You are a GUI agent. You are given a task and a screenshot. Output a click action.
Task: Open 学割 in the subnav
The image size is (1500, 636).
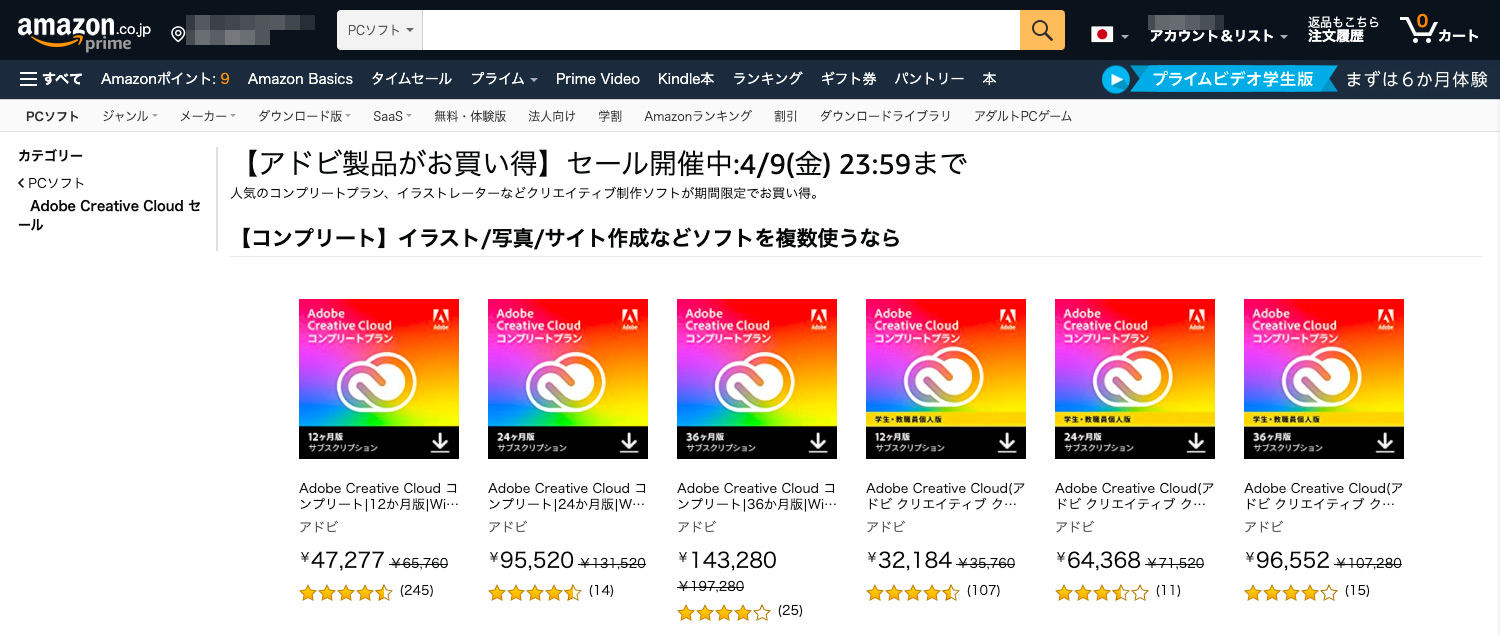click(x=610, y=116)
